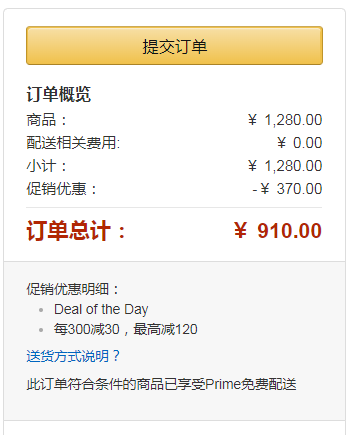The width and height of the screenshot is (360, 435).
Task: Click the Prime免费配送 free shipping notice
Action: (161, 384)
